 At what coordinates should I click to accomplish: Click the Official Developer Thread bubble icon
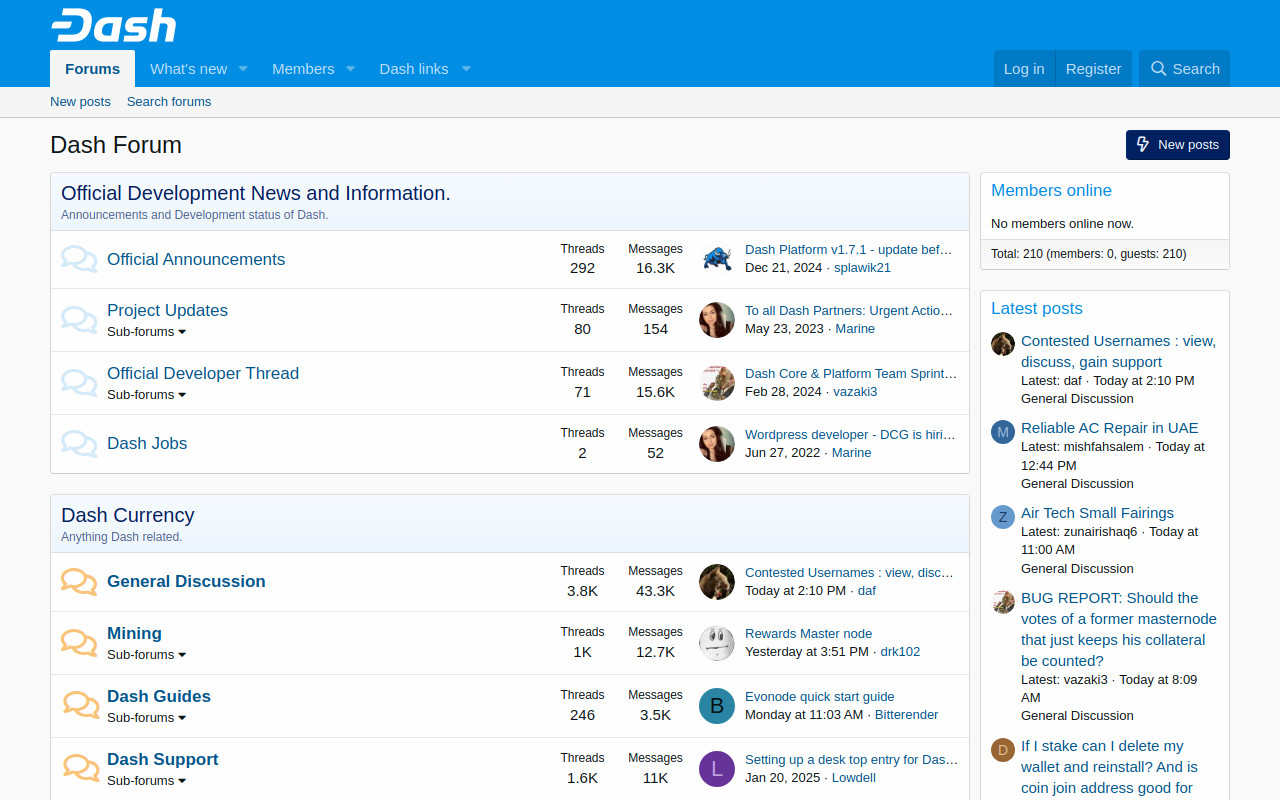[x=79, y=383]
